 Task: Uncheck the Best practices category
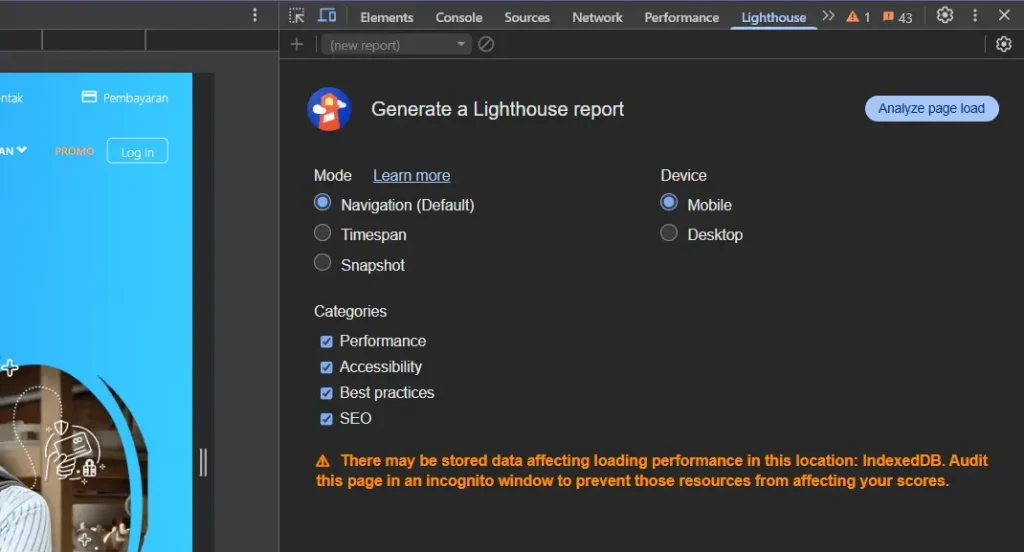pos(327,393)
